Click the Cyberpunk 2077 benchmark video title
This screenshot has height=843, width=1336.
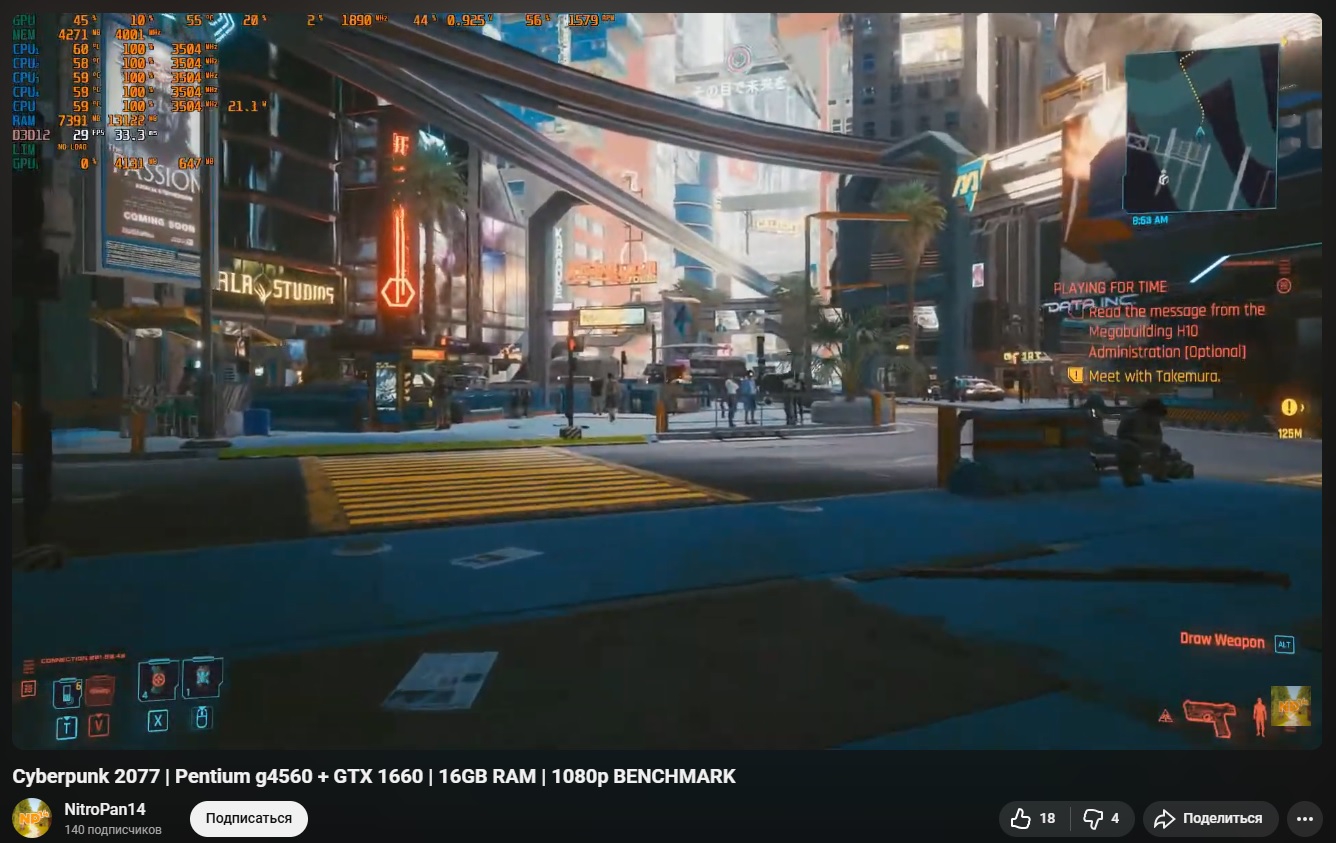click(374, 776)
